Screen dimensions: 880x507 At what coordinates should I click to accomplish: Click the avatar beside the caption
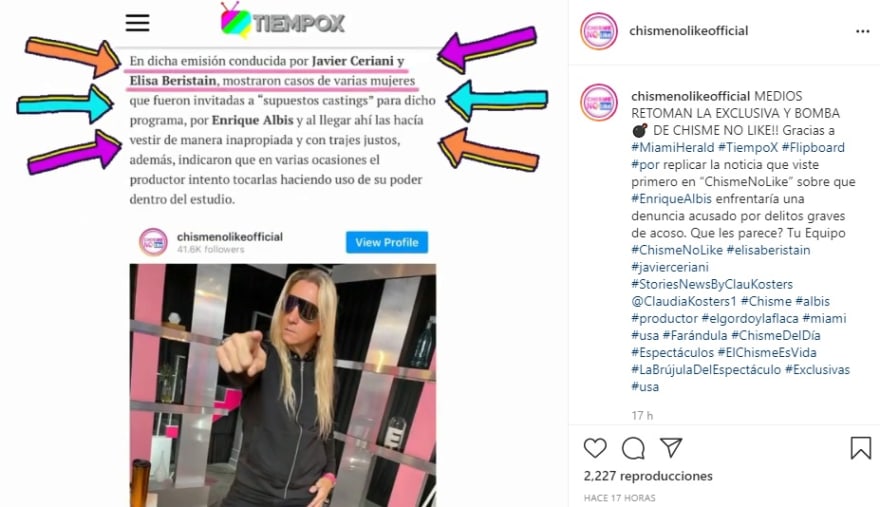[599, 102]
